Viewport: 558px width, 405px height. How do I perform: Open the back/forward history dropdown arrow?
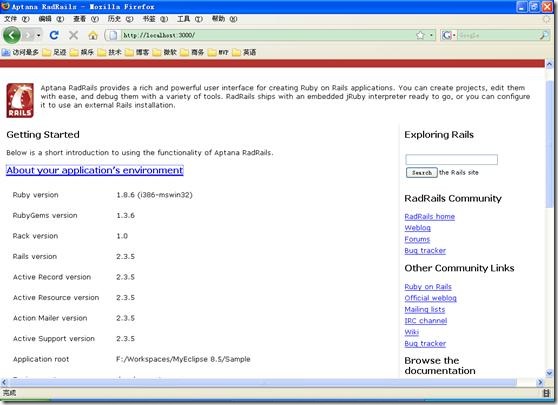click(38, 35)
